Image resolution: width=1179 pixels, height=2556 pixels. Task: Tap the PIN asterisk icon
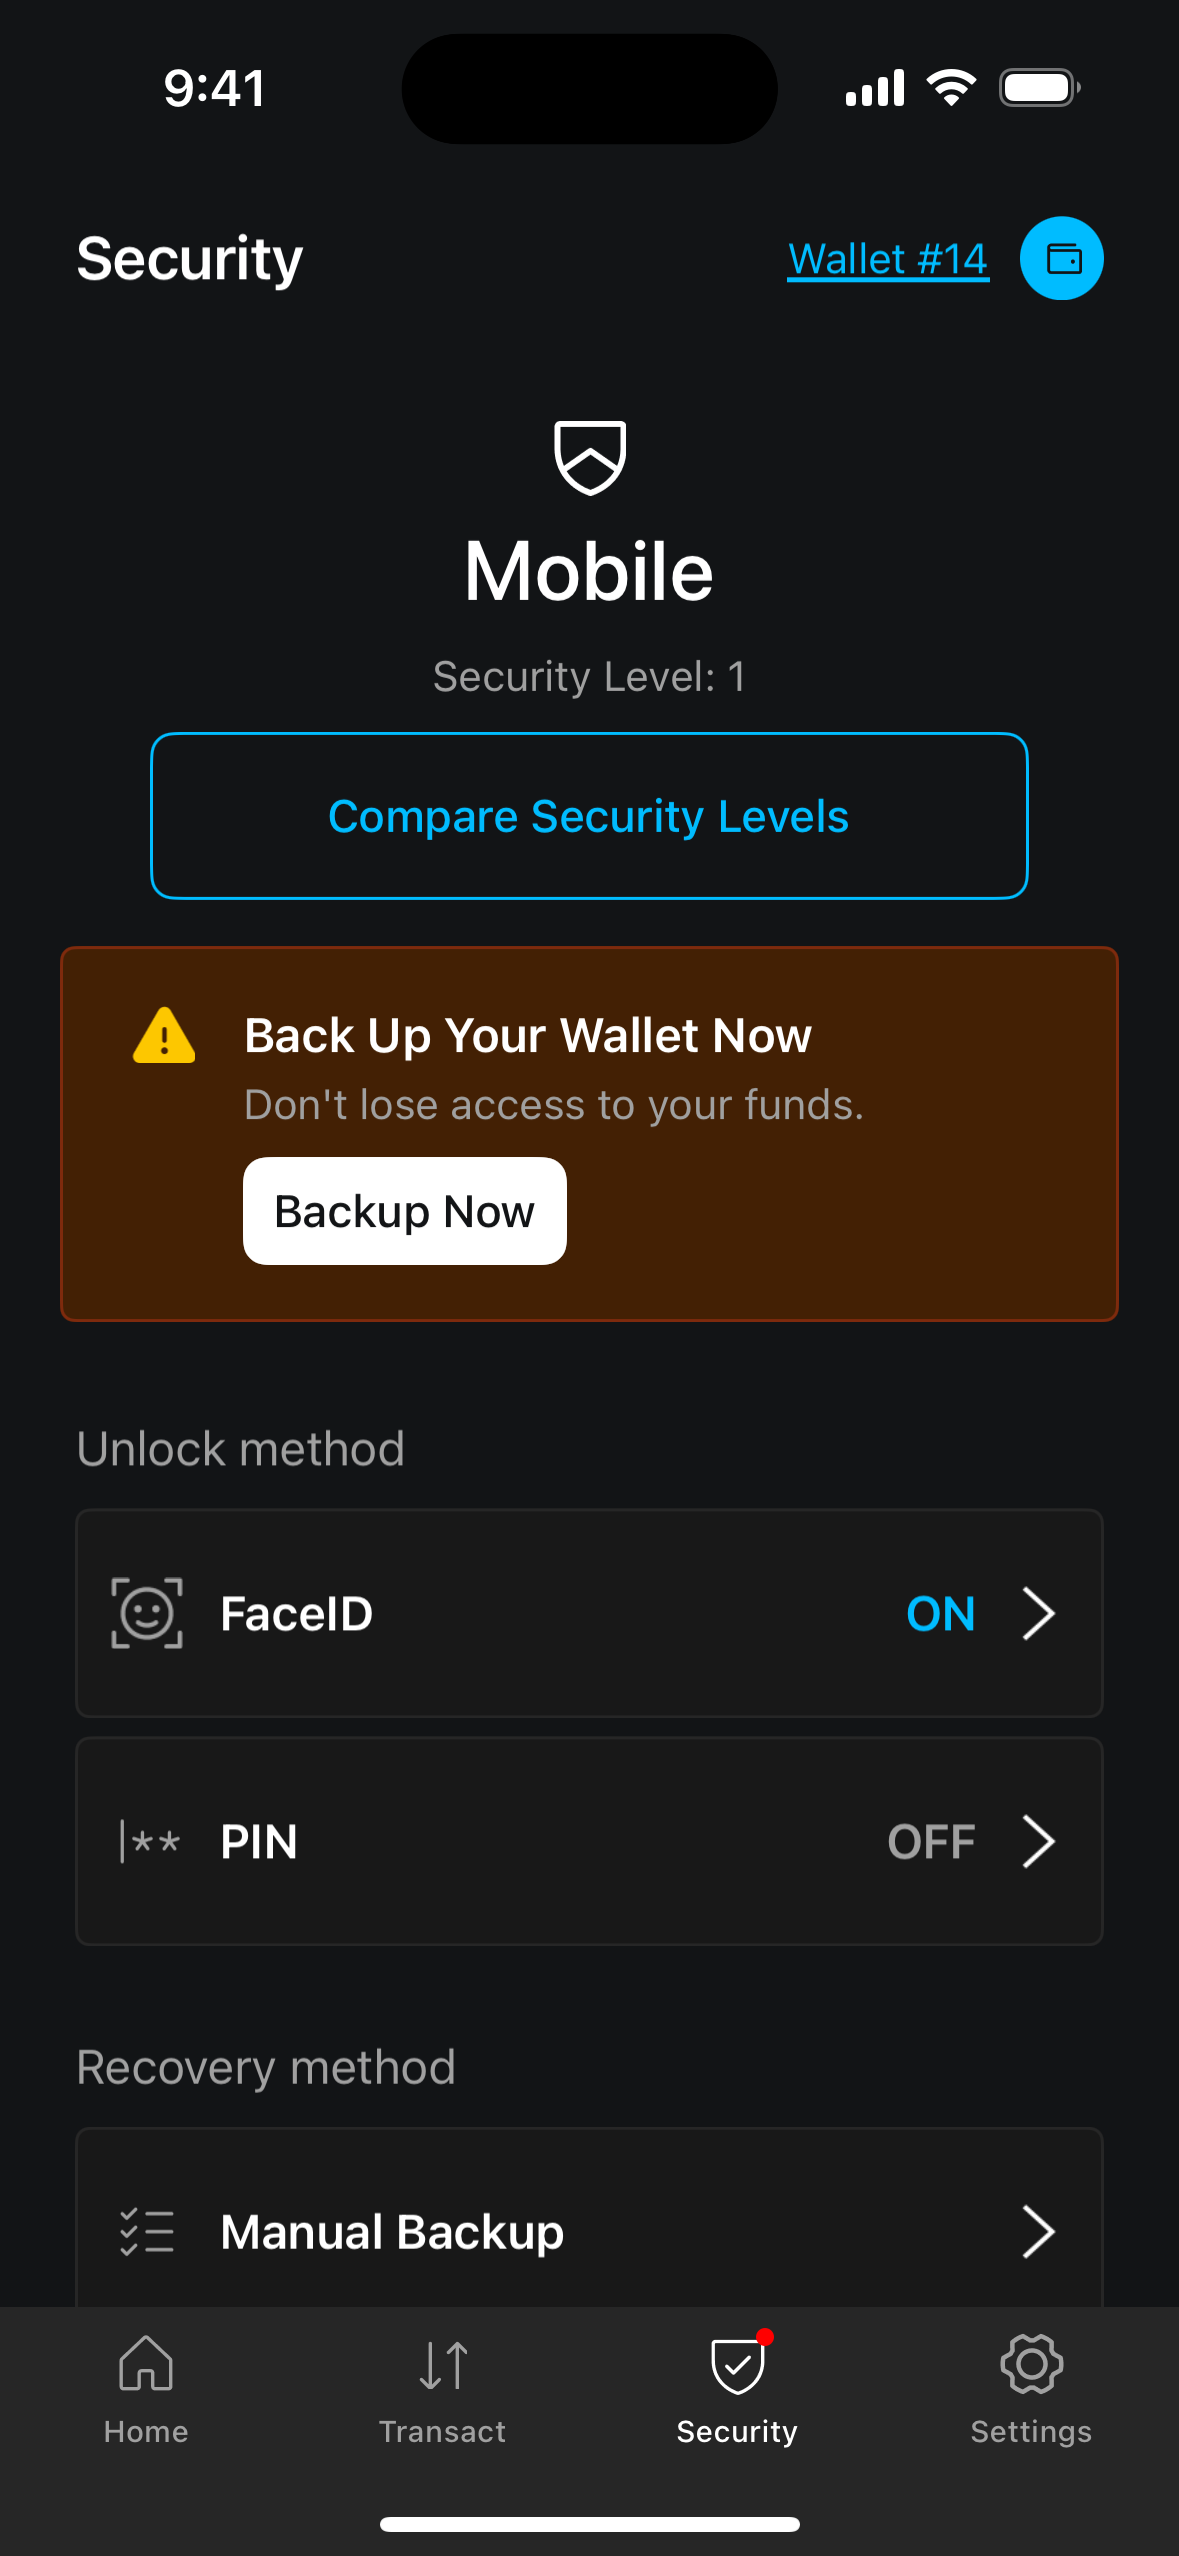click(x=150, y=1841)
